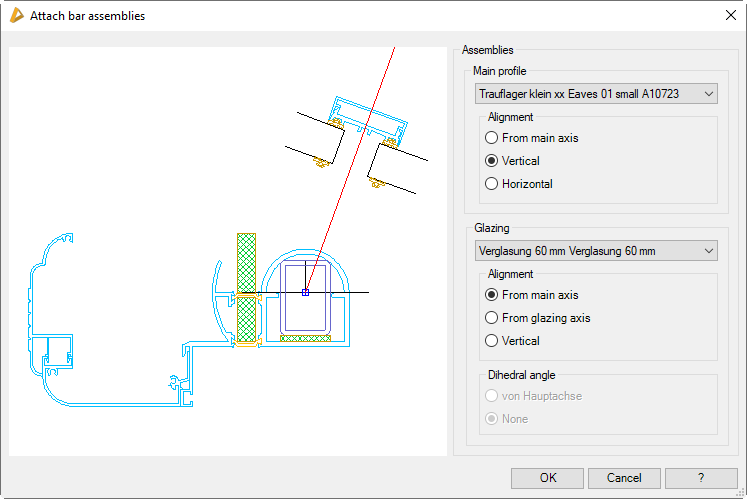Select From main axis under Main profile
This screenshot has height=499, width=747.
491,138
